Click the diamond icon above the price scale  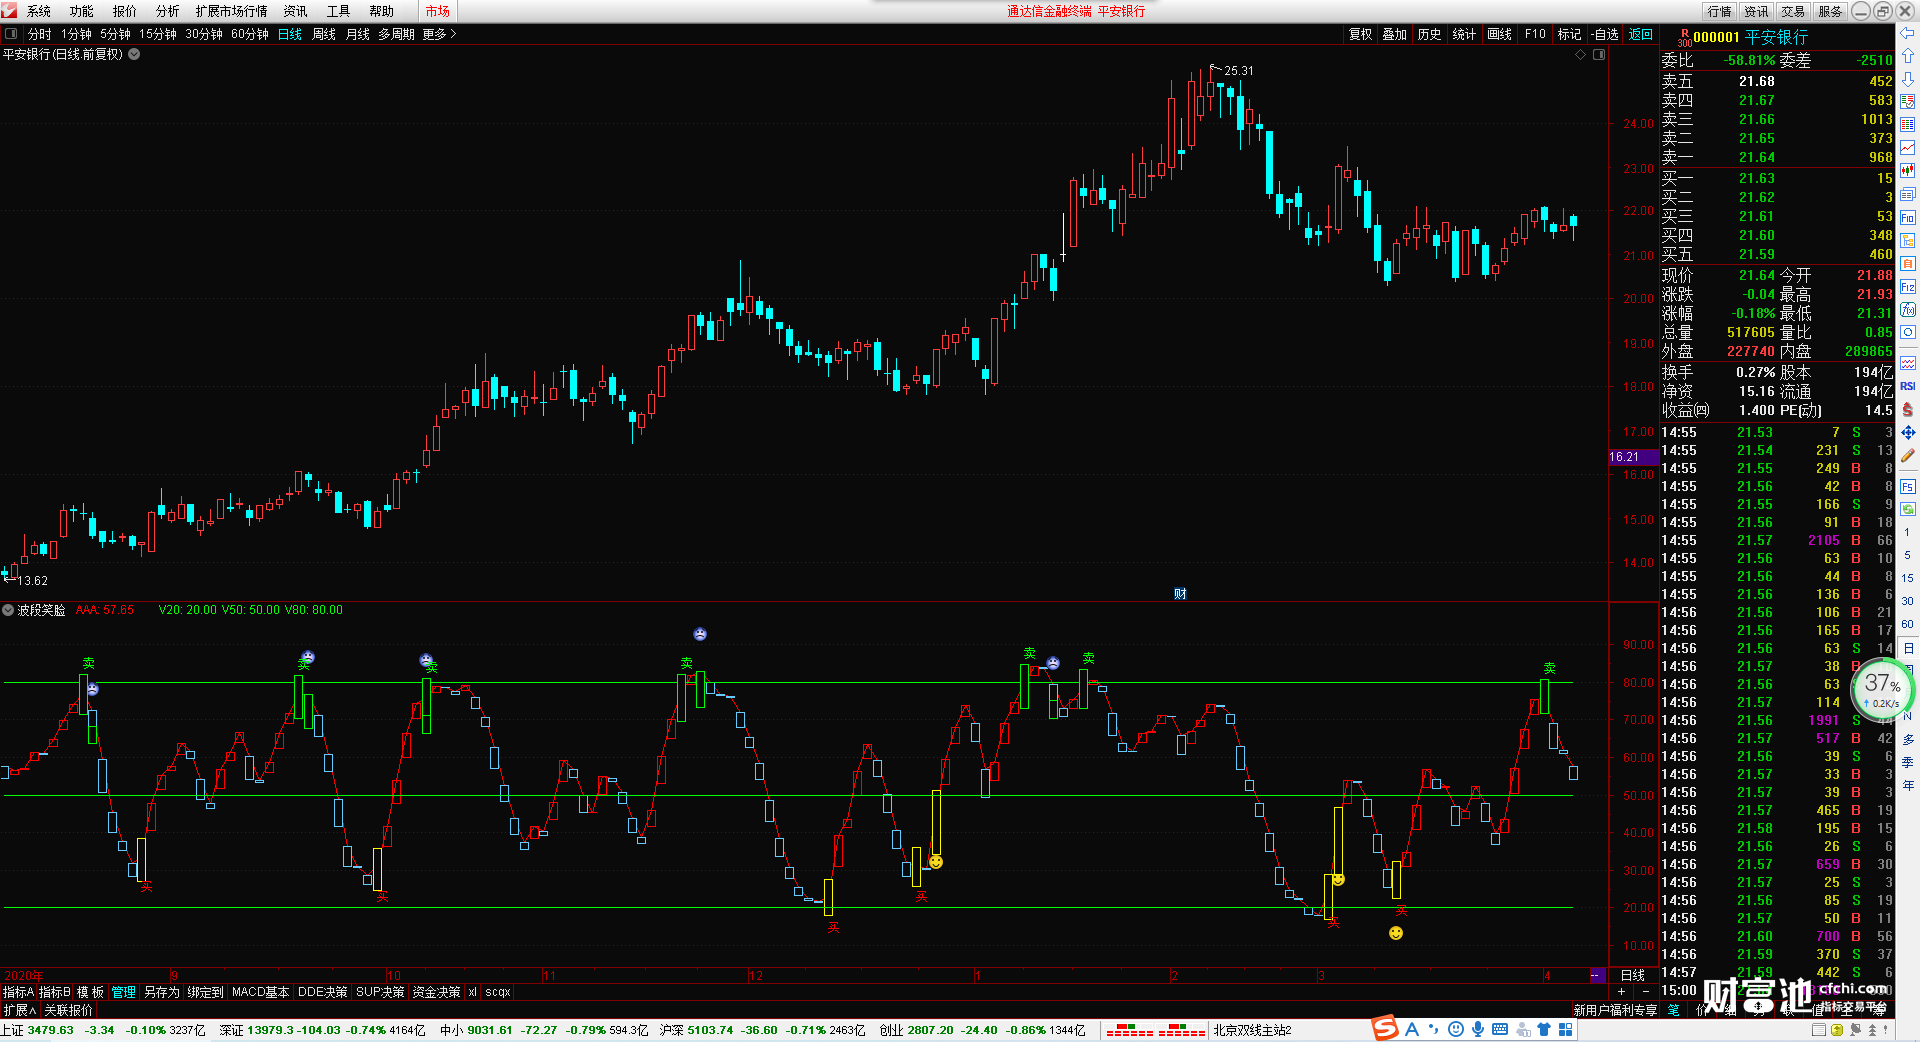tap(1581, 55)
